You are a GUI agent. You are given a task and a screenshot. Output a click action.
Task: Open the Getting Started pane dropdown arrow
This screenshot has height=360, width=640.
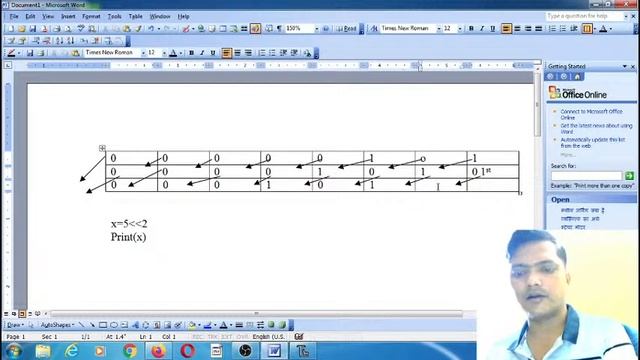(624, 66)
